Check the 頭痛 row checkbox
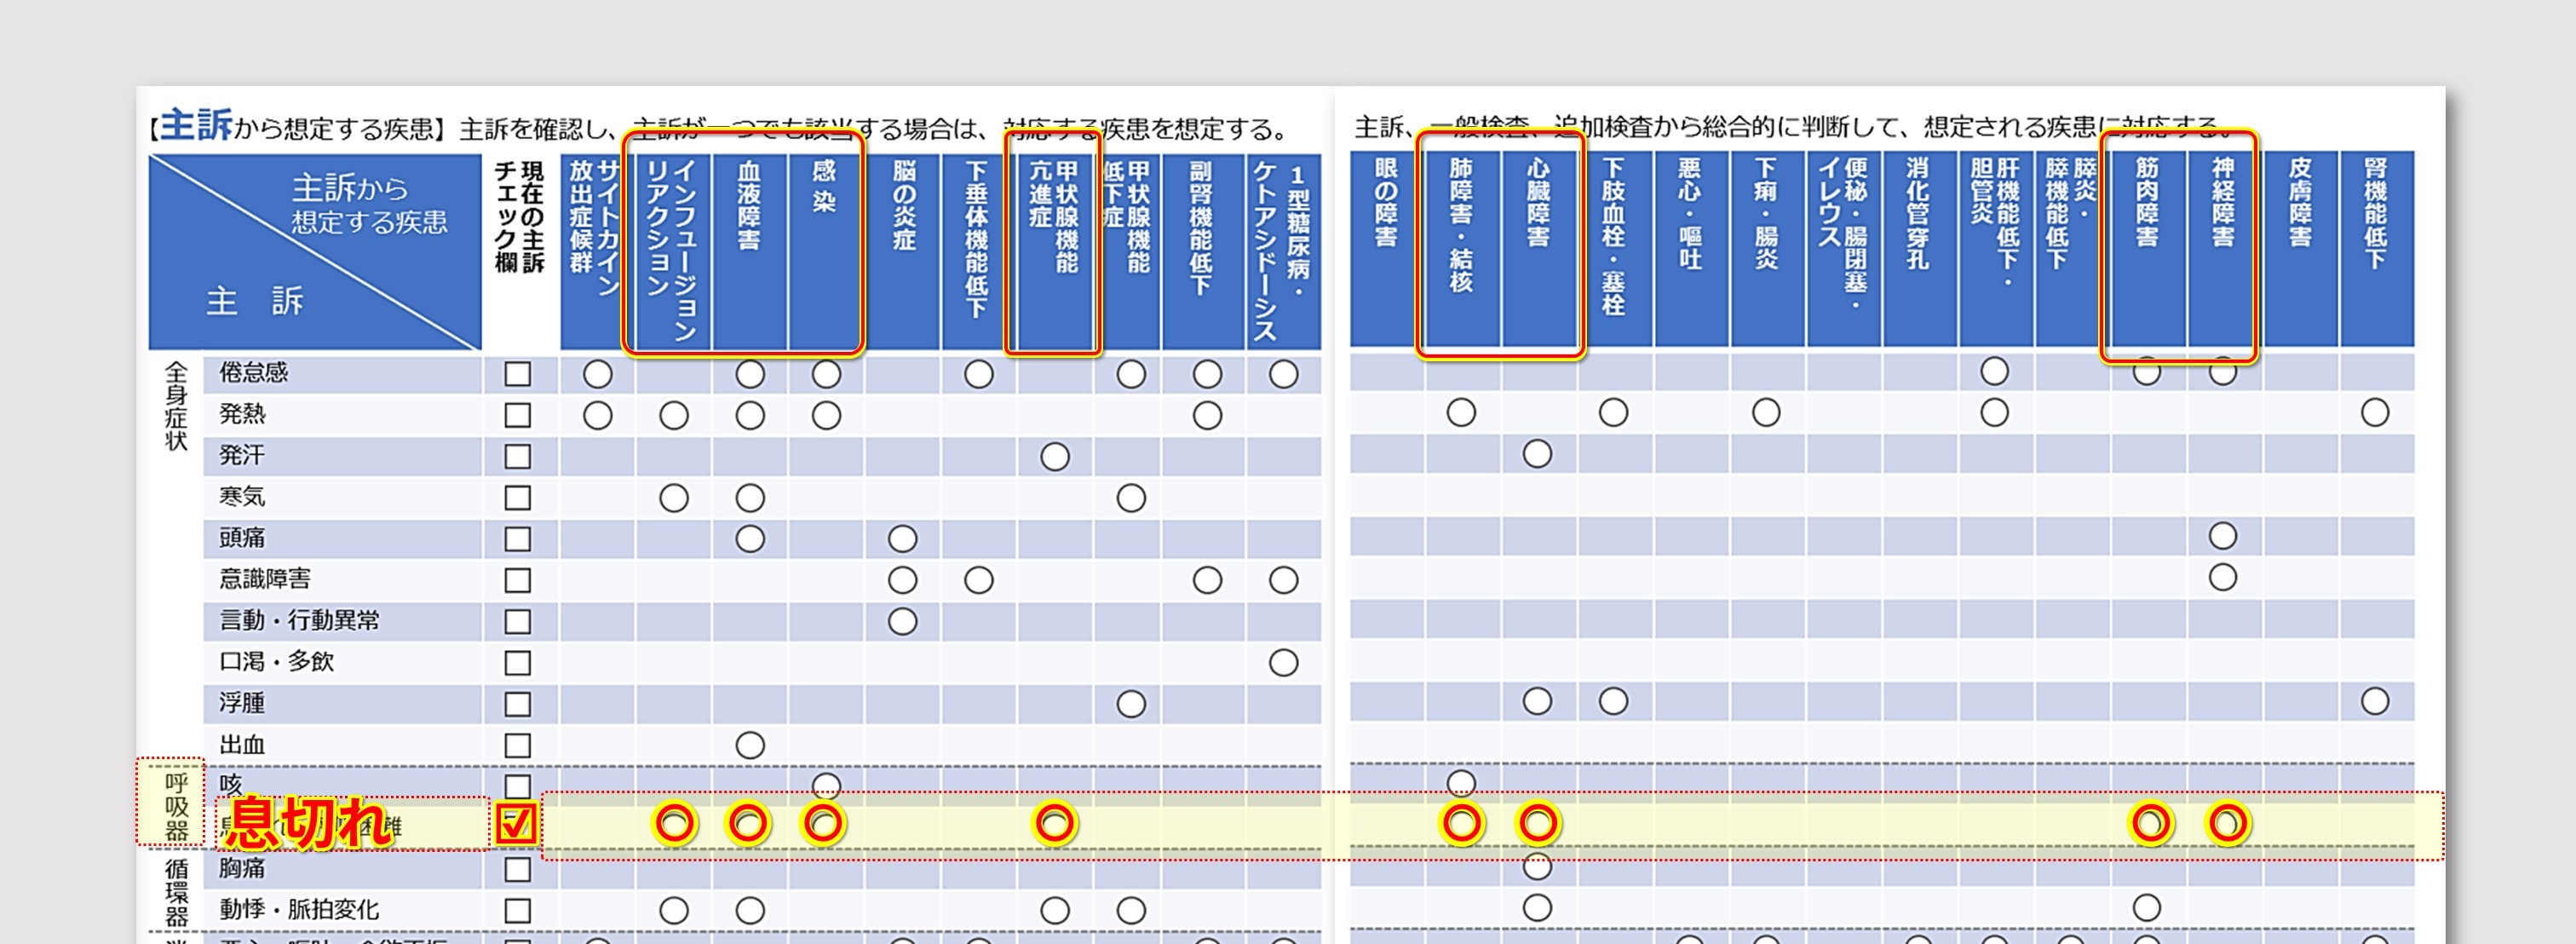The height and width of the screenshot is (944, 2576). click(x=517, y=539)
